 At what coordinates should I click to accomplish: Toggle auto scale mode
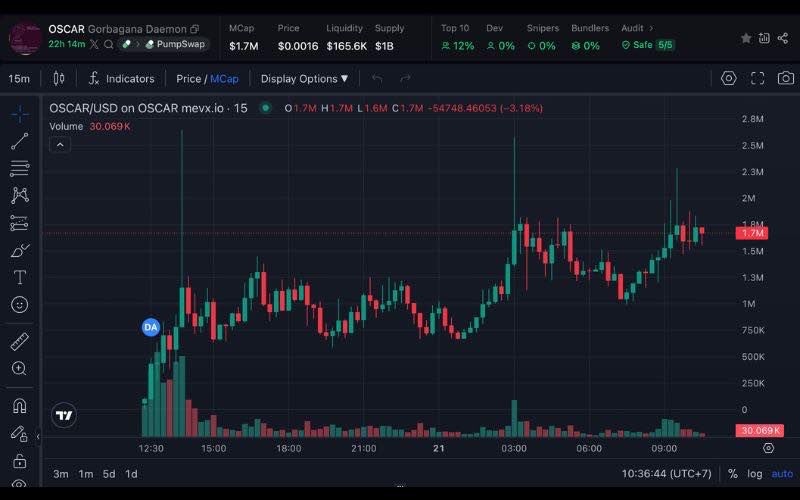click(x=782, y=474)
